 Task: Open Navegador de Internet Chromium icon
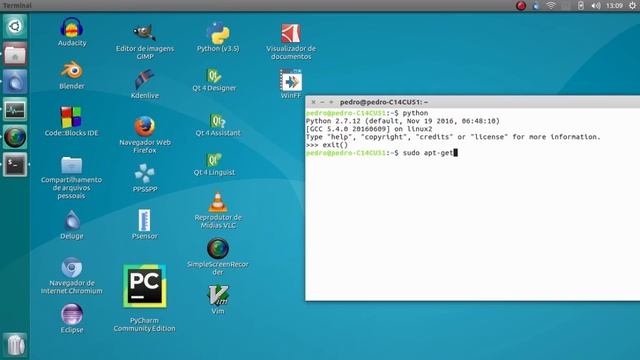coord(72,268)
